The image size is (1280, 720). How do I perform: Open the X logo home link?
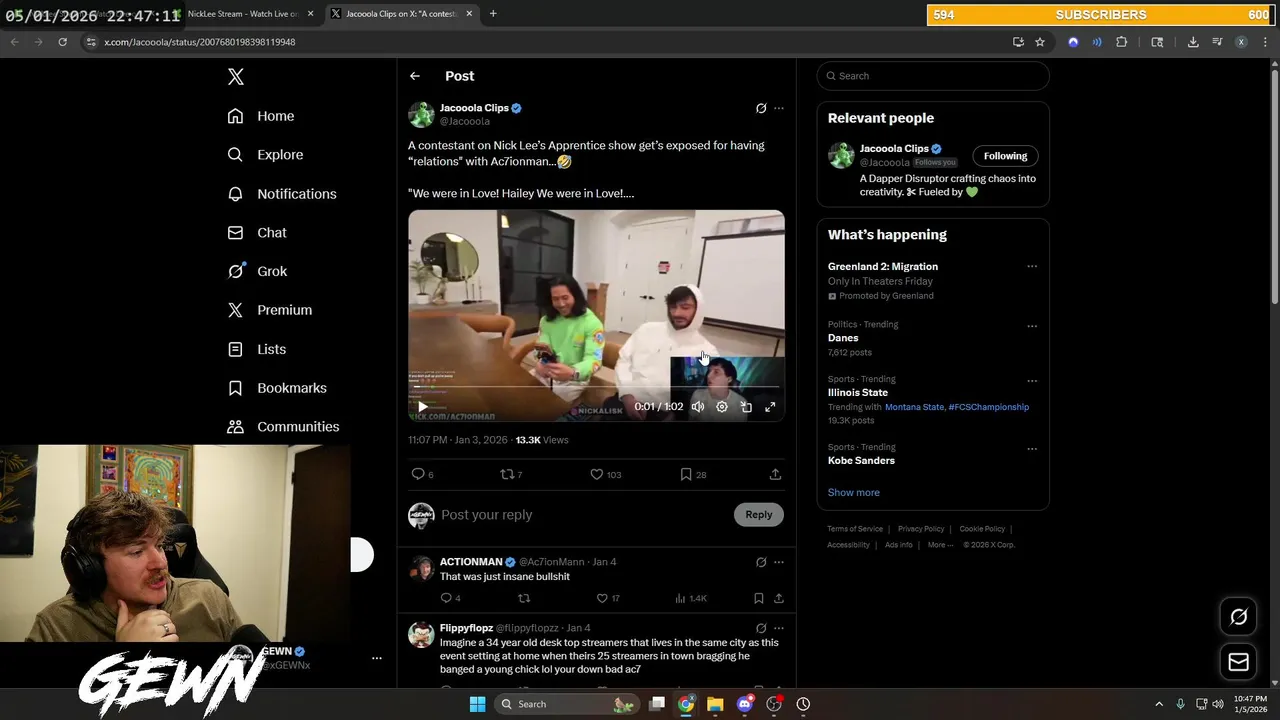pos(235,77)
